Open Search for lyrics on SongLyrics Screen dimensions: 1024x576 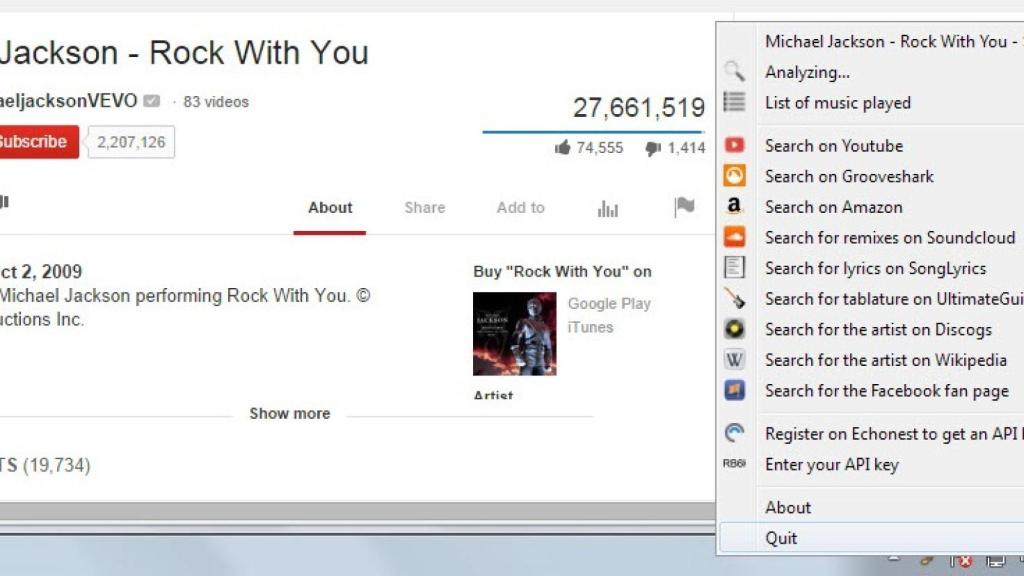tap(876, 268)
